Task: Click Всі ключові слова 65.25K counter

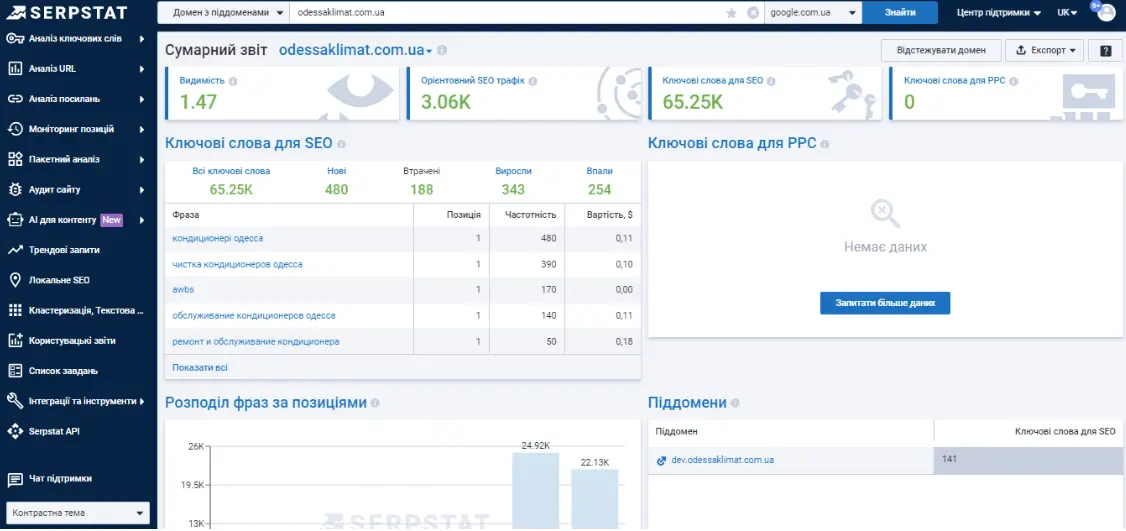Action: point(231,182)
